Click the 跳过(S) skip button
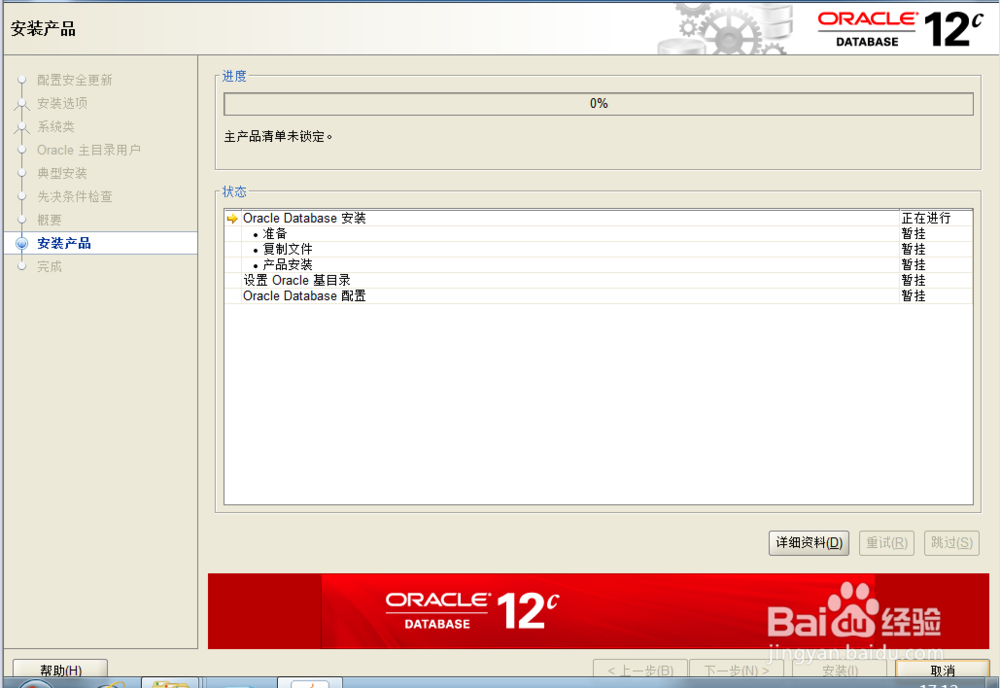Screen dimensions: 1000x688 click(950, 543)
